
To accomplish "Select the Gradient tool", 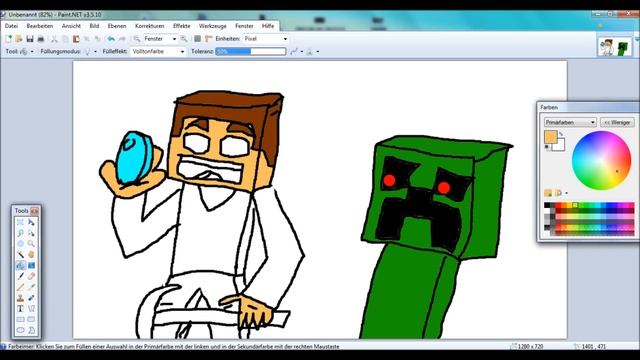I will (x=31, y=265).
